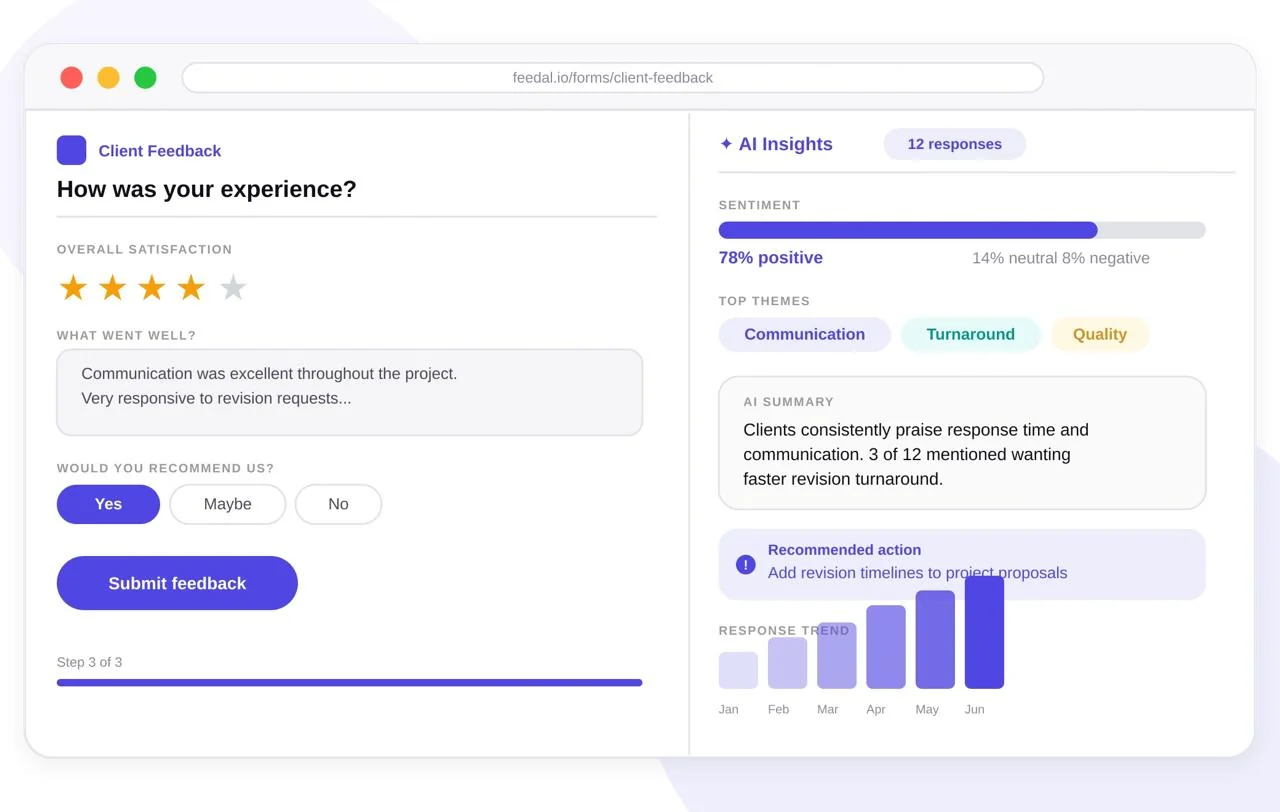
Task: Click the How was your experience heading
Action: click(207, 189)
